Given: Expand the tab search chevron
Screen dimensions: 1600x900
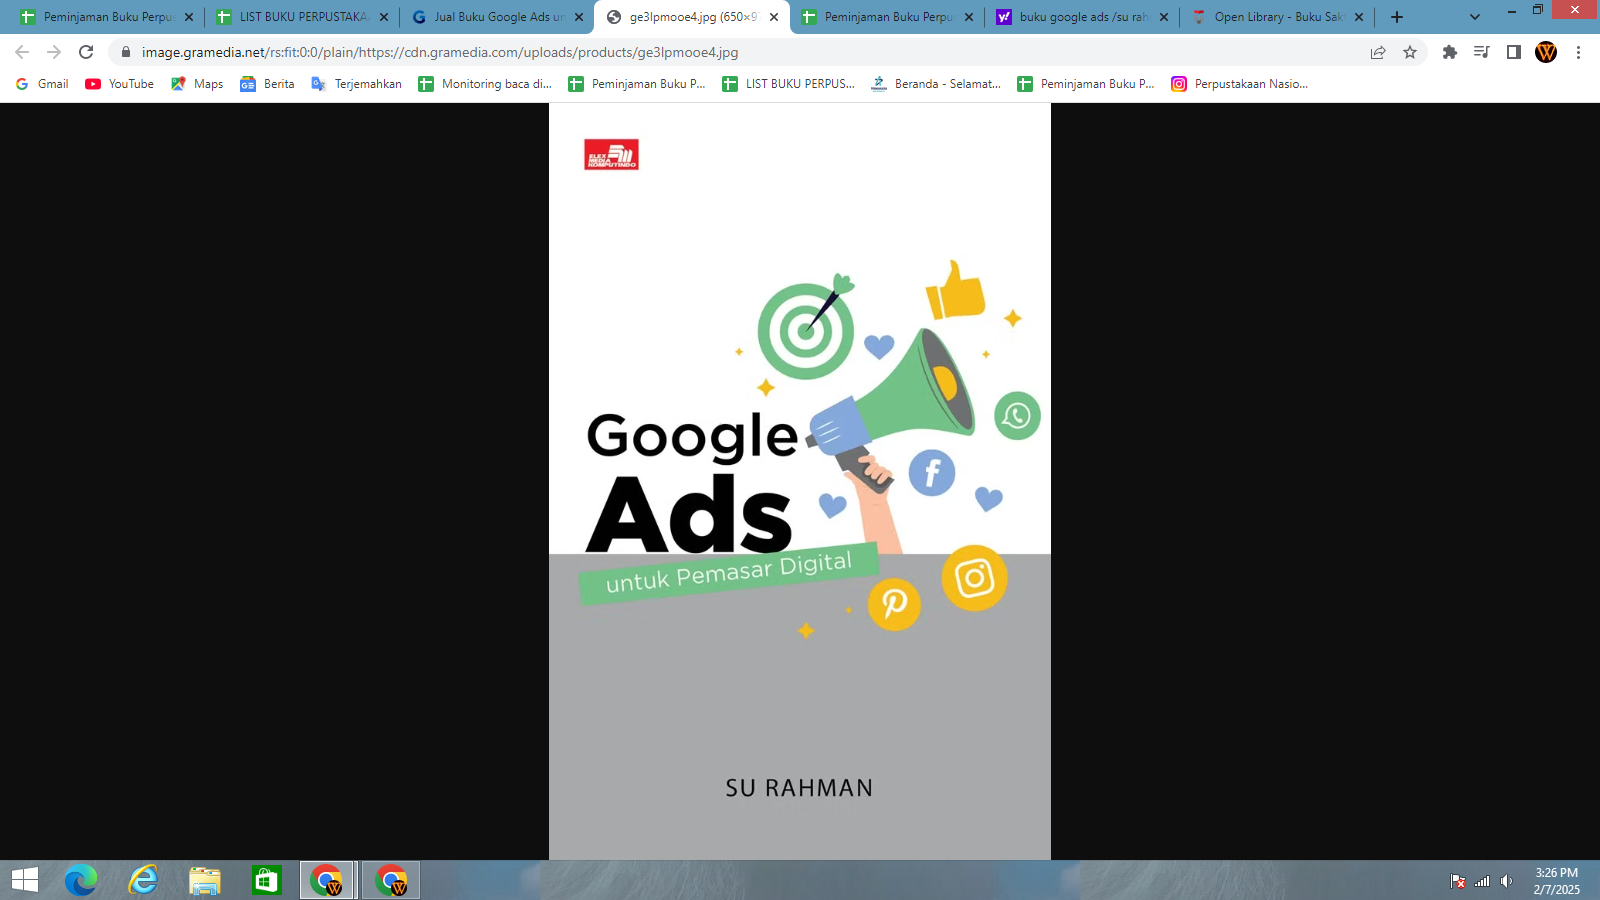Looking at the screenshot, I should pos(1474,17).
